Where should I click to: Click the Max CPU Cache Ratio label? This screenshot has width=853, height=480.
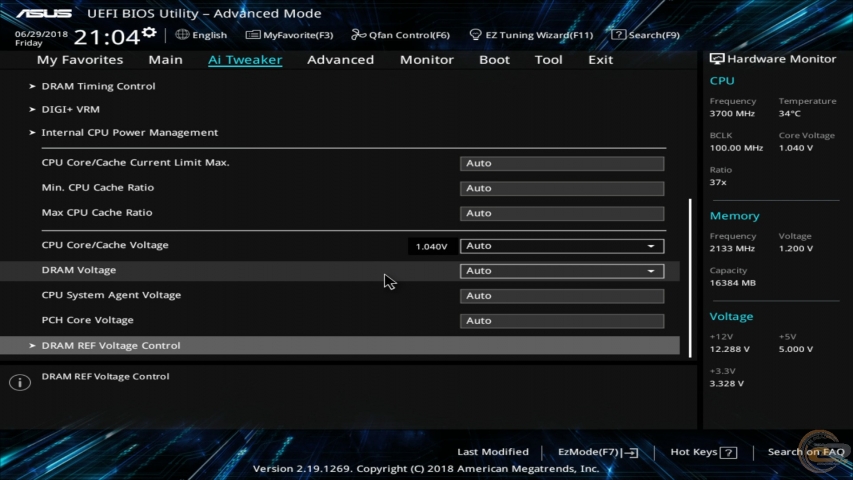click(x=97, y=212)
